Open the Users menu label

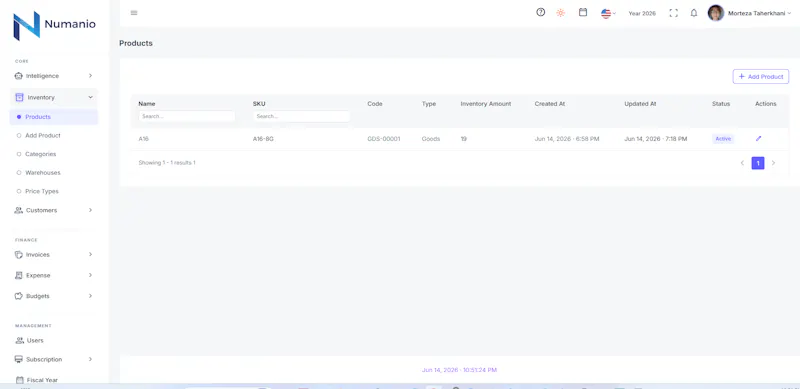point(35,341)
